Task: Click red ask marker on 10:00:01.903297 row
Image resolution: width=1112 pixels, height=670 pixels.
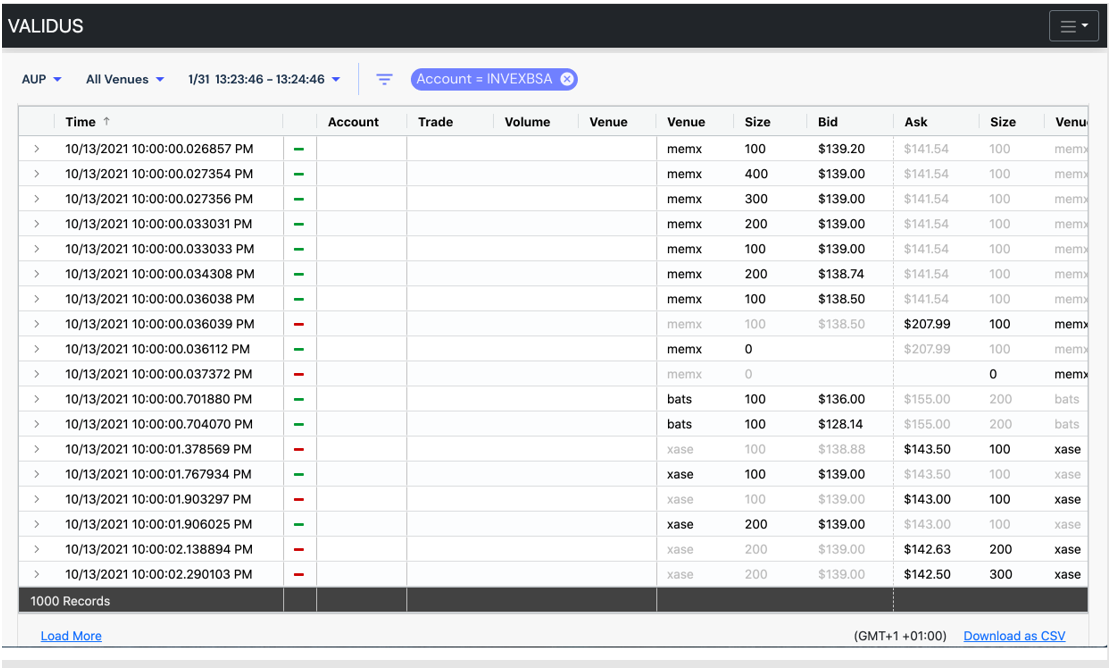Action: pyautogui.click(x=299, y=500)
